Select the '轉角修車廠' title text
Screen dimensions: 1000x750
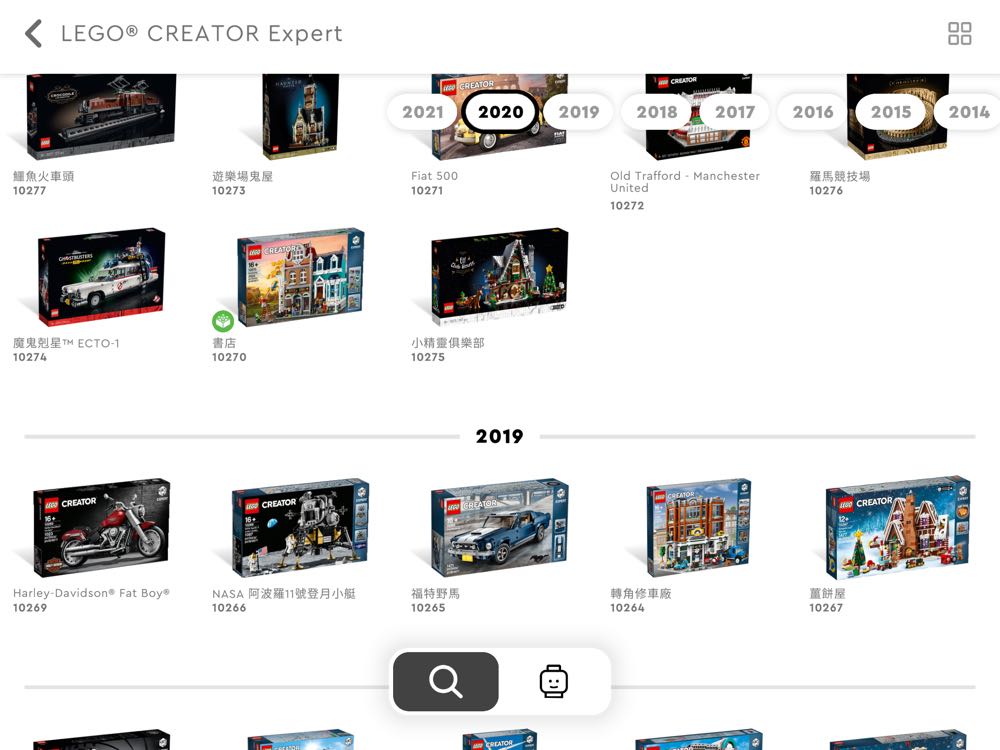(x=640, y=594)
